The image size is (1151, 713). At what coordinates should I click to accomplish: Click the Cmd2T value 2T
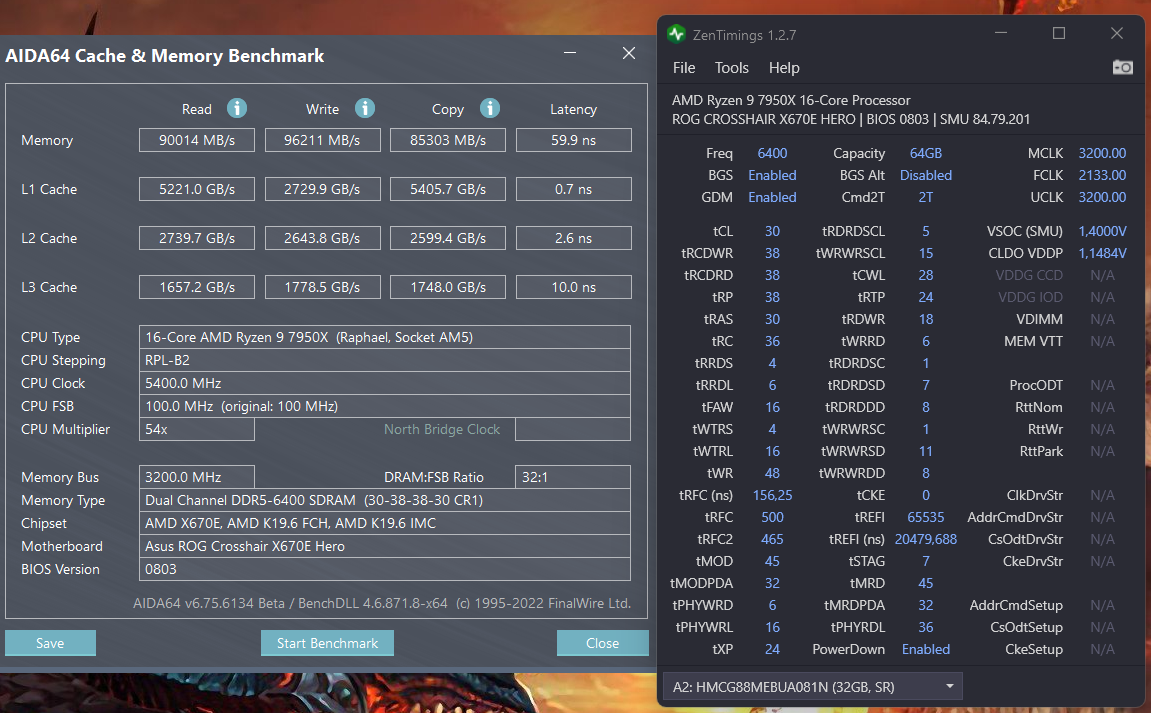point(926,197)
